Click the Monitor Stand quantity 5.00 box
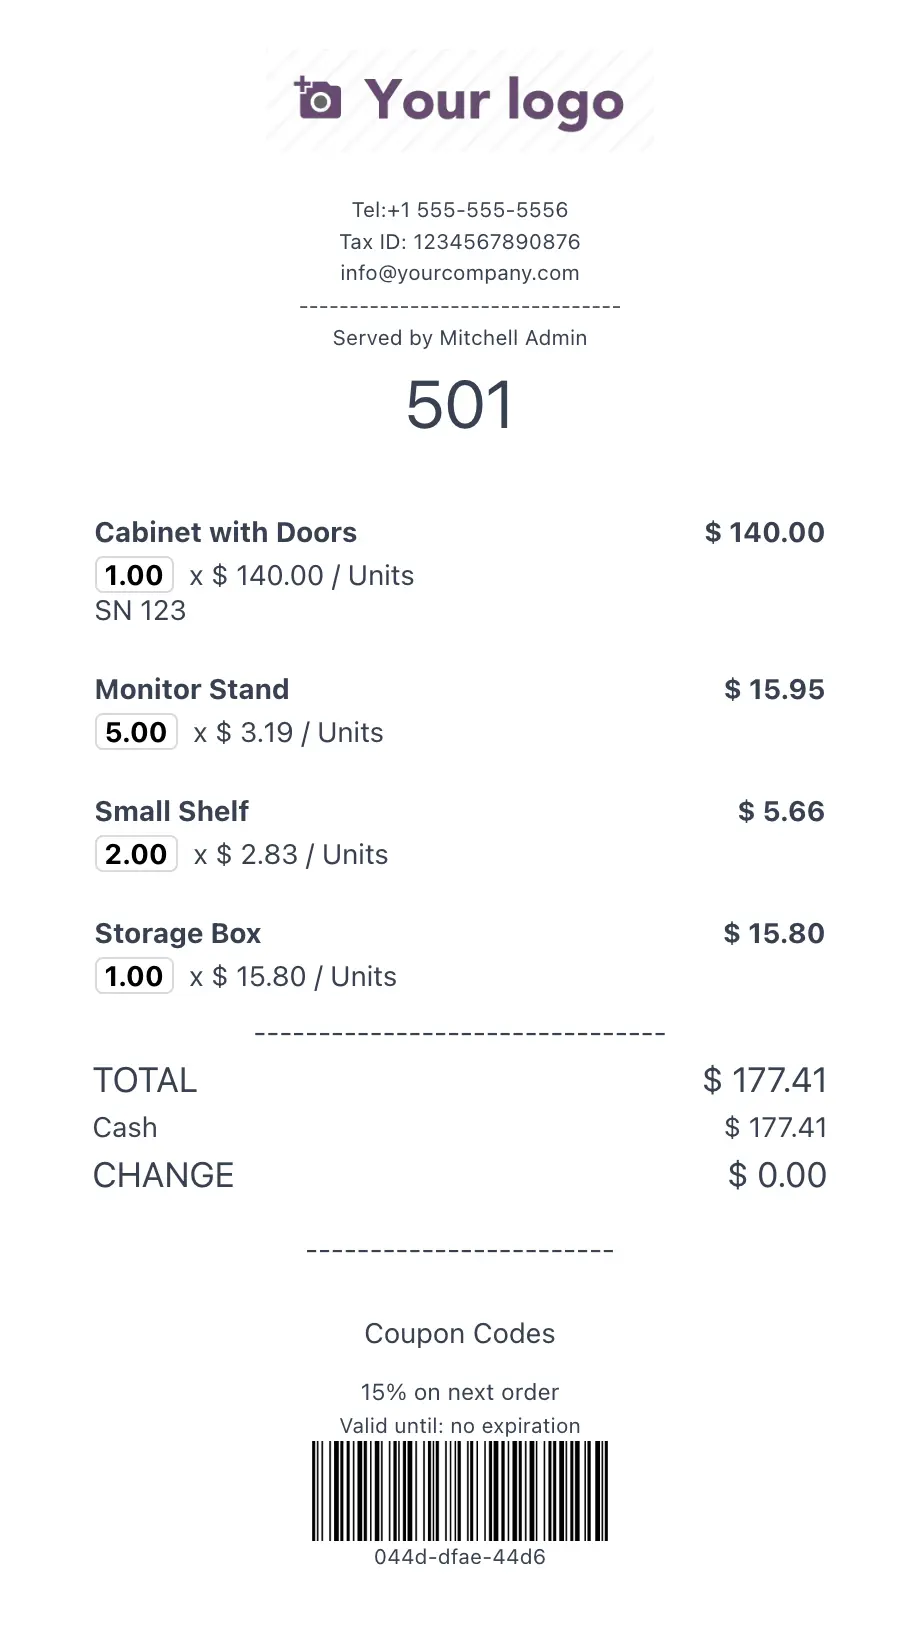 click(136, 732)
